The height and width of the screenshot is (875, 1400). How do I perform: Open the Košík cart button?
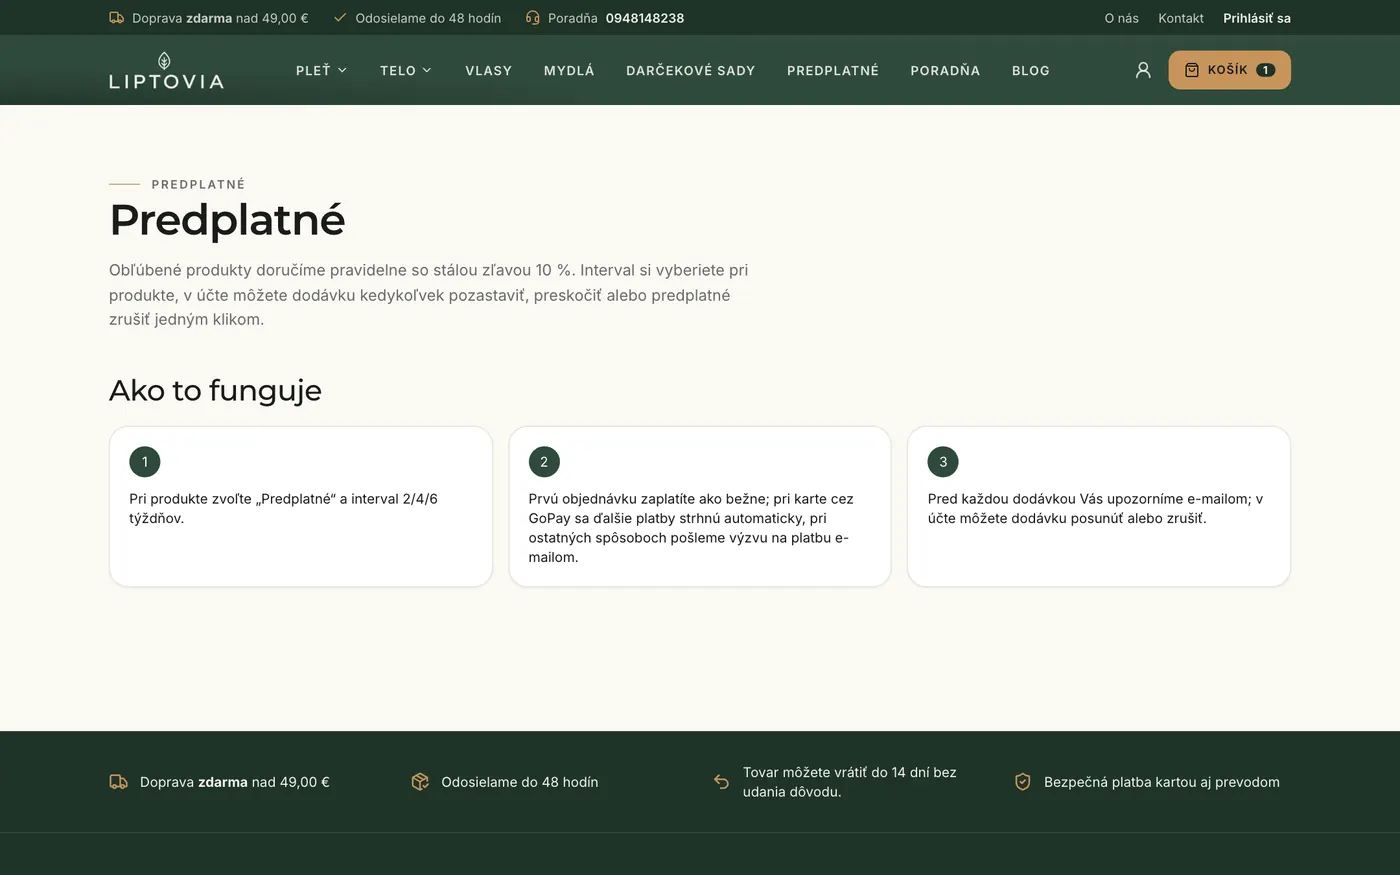[1229, 70]
